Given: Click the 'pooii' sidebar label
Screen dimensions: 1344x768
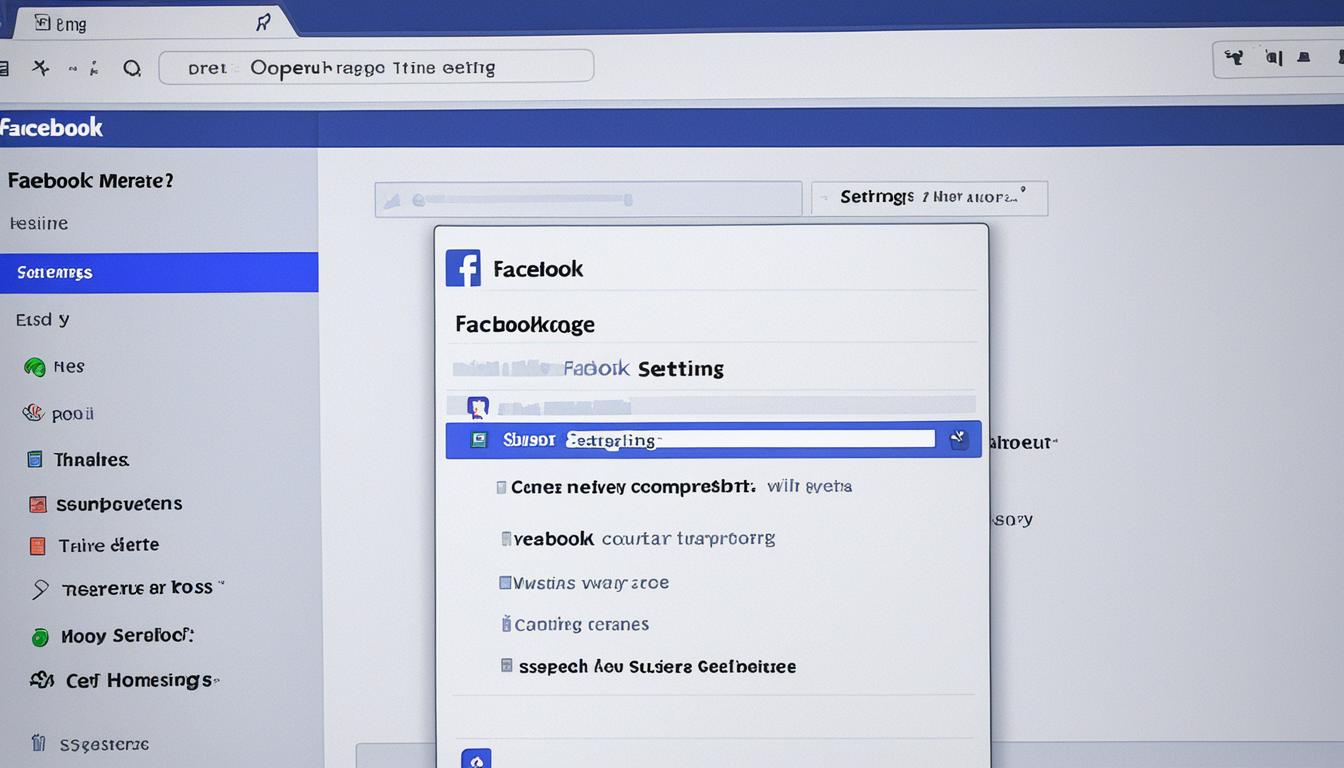Looking at the screenshot, I should [x=73, y=413].
